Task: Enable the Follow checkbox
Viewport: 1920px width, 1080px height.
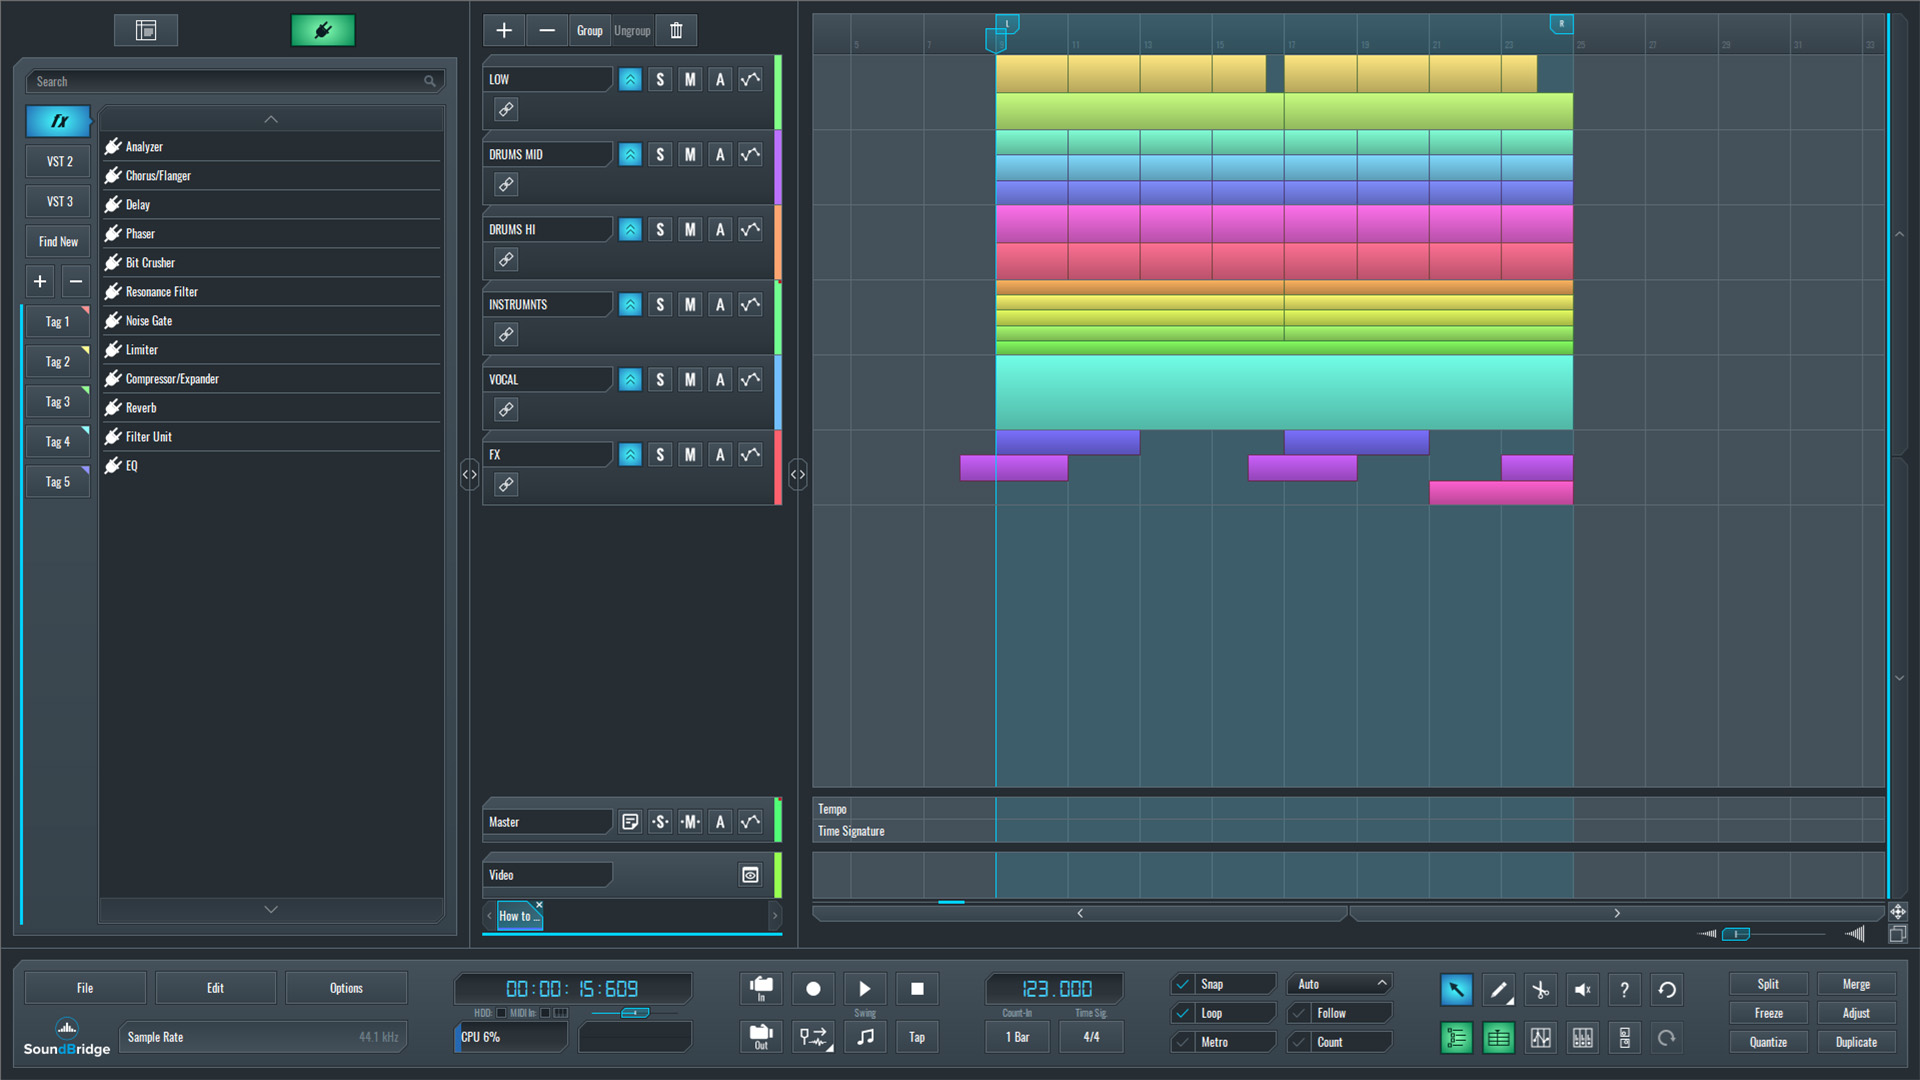Action: 1299,1013
